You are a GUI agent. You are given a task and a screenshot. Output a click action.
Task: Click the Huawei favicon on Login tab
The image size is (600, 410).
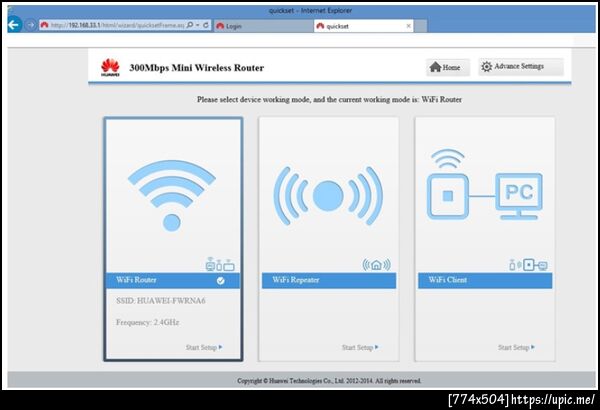220,26
